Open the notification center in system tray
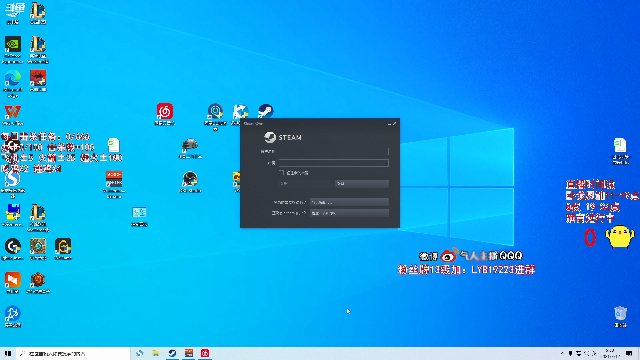The height and width of the screenshot is (360, 640). [x=629, y=353]
